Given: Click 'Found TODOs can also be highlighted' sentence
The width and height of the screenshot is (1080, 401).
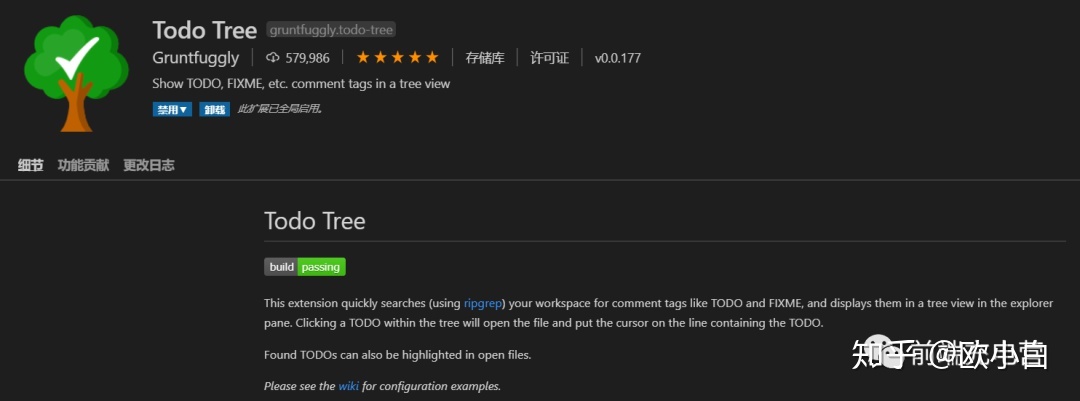Looking at the screenshot, I should (x=398, y=356).
